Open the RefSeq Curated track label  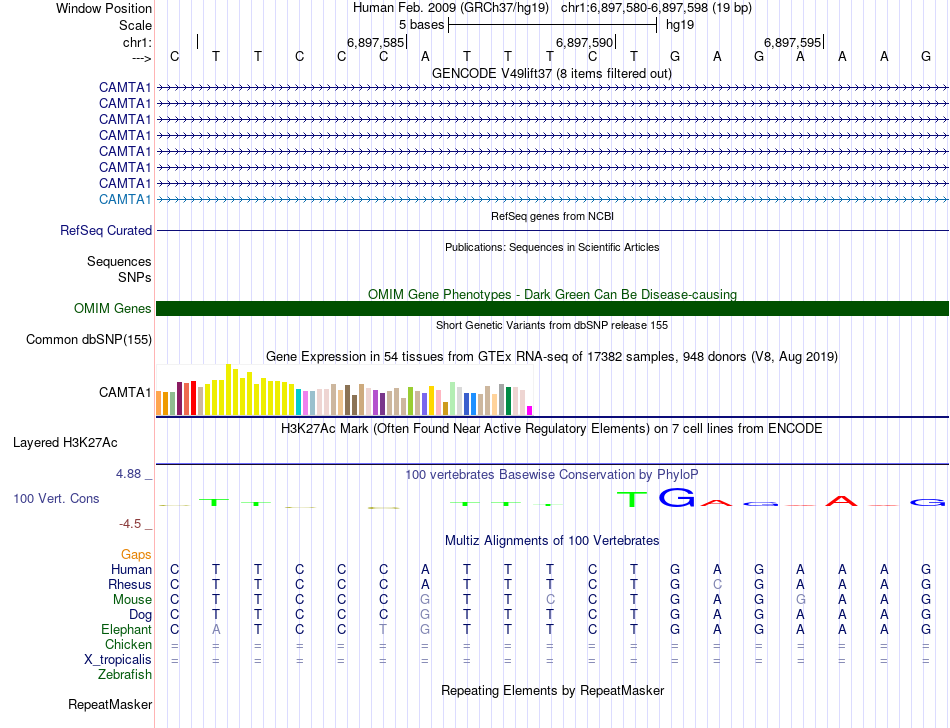(x=105, y=231)
